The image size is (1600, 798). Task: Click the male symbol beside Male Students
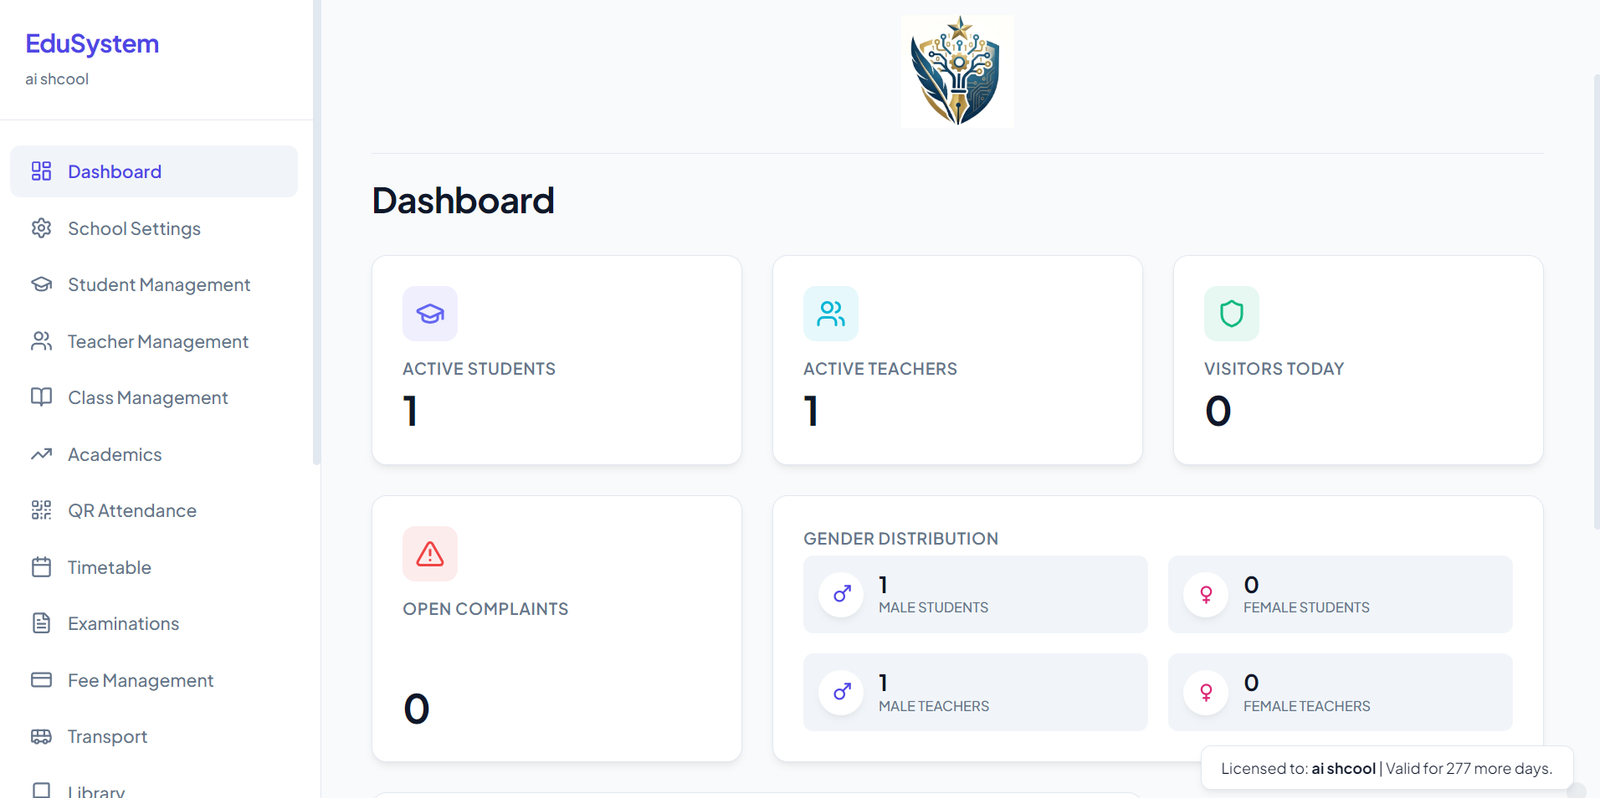coord(841,594)
